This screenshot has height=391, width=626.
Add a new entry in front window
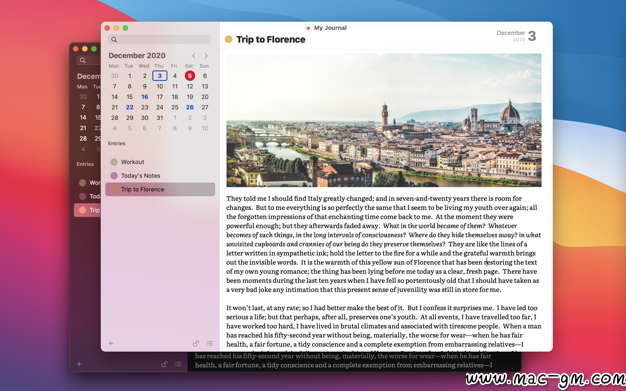point(111,343)
